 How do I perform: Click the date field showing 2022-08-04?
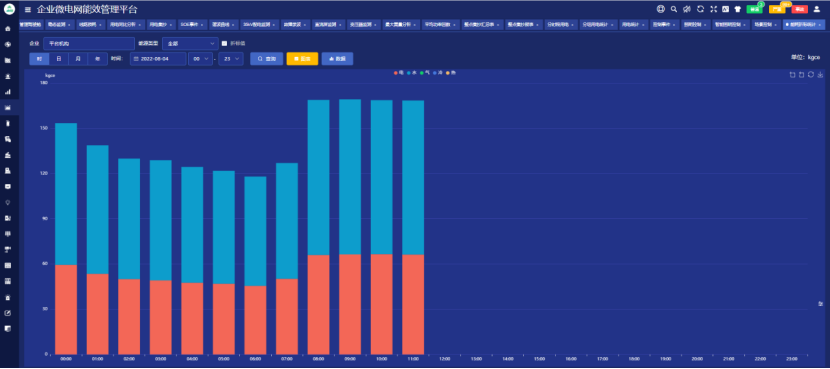[x=158, y=59]
